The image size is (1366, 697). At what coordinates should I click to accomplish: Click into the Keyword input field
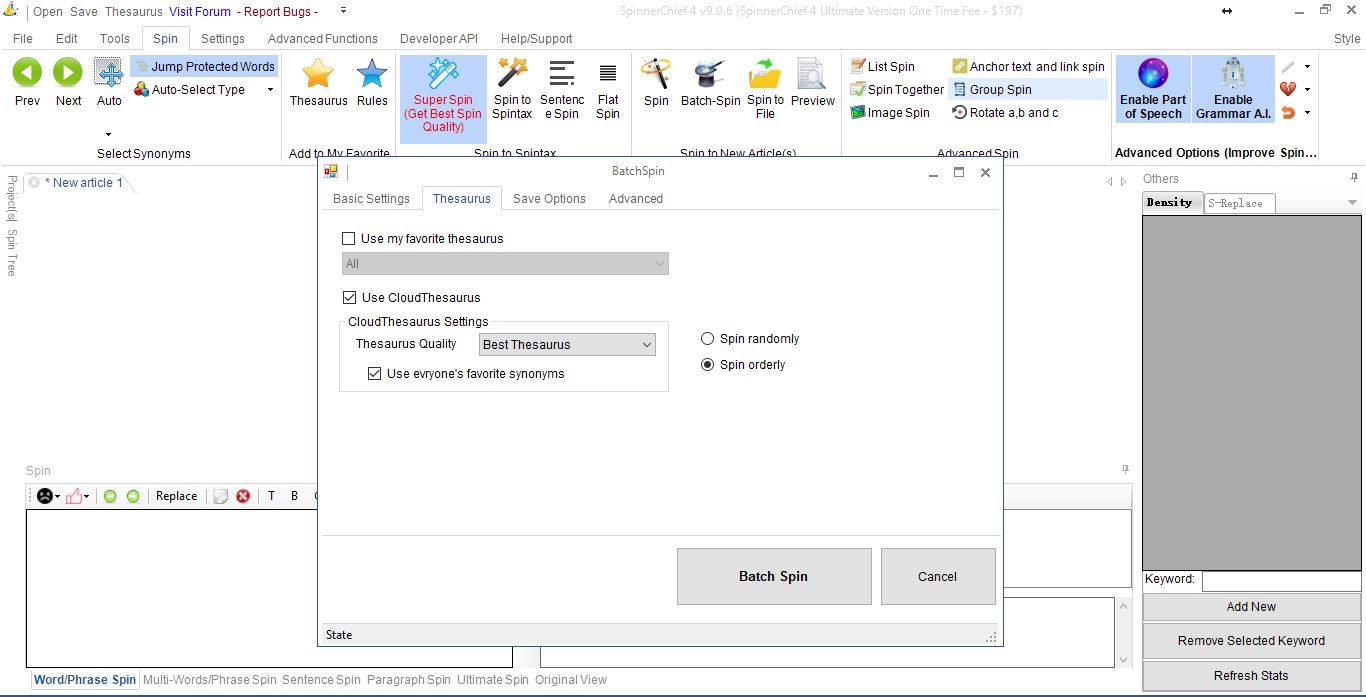(x=1280, y=580)
